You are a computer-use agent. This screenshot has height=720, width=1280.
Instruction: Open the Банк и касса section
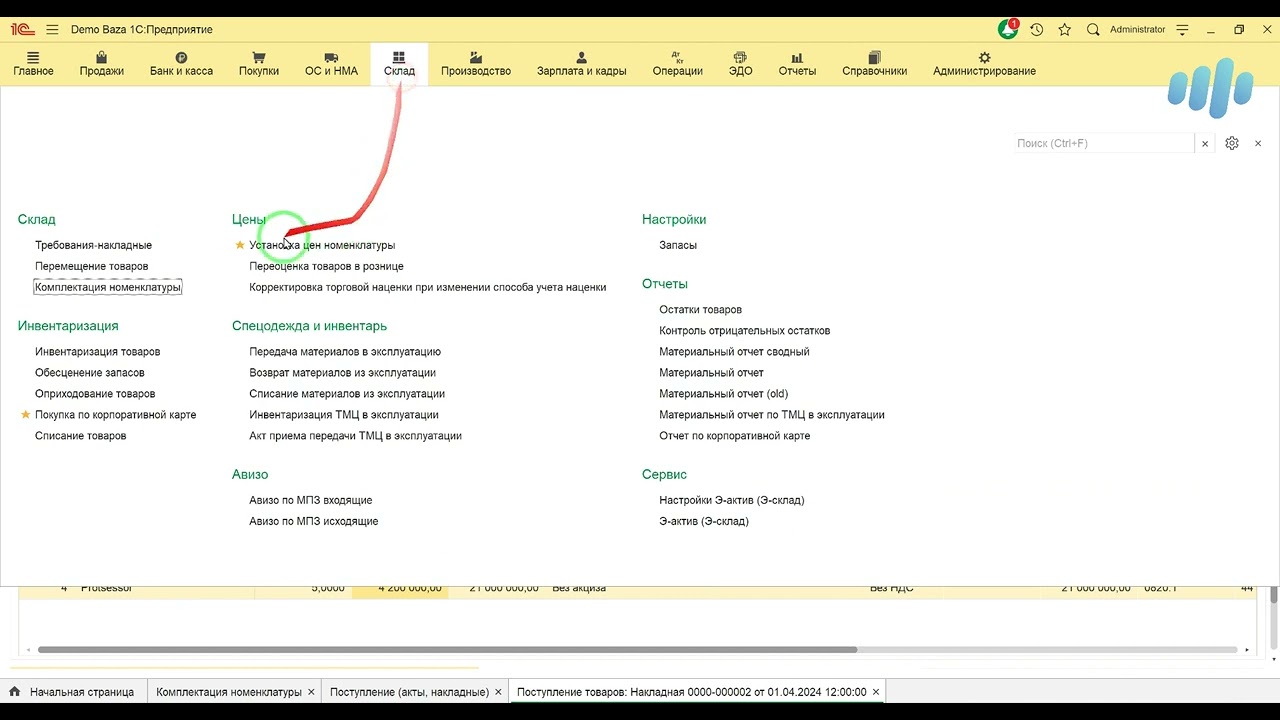(181, 64)
